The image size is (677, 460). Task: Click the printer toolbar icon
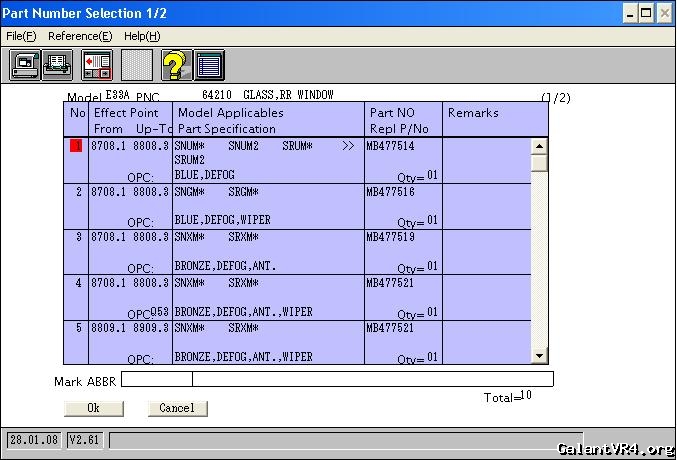[x=57, y=65]
